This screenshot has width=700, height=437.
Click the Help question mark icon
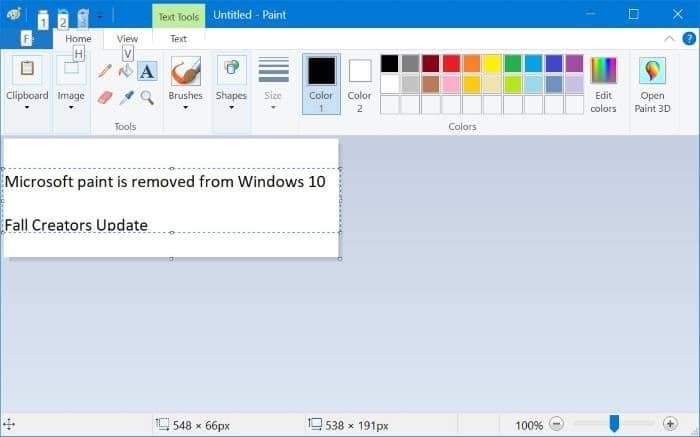(689, 38)
